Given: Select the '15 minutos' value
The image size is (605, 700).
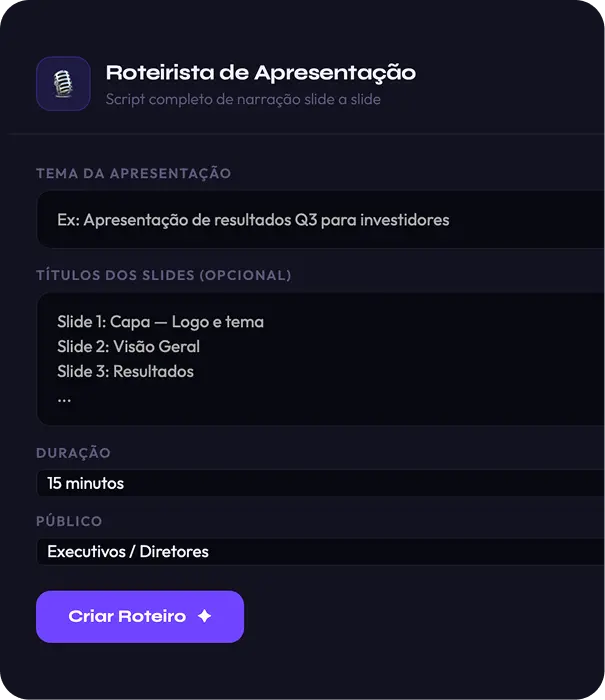Looking at the screenshot, I should (x=85, y=483).
